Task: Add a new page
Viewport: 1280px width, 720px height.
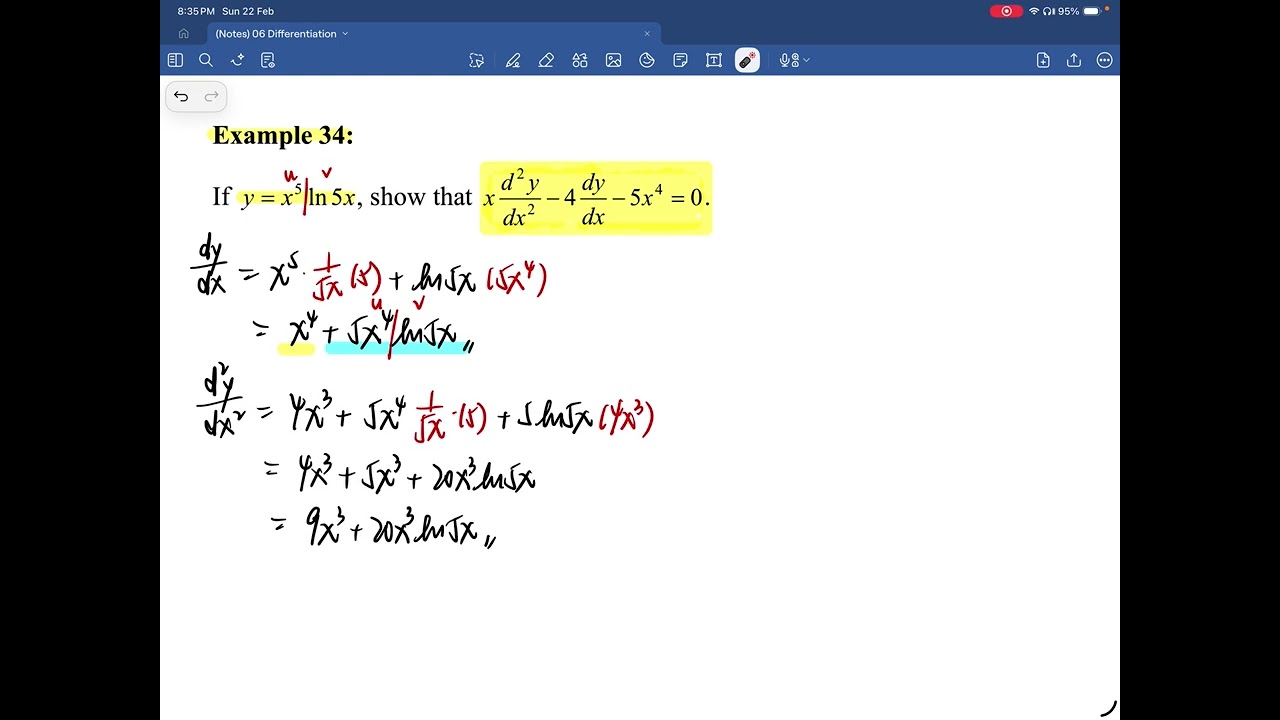Action: 1043,60
